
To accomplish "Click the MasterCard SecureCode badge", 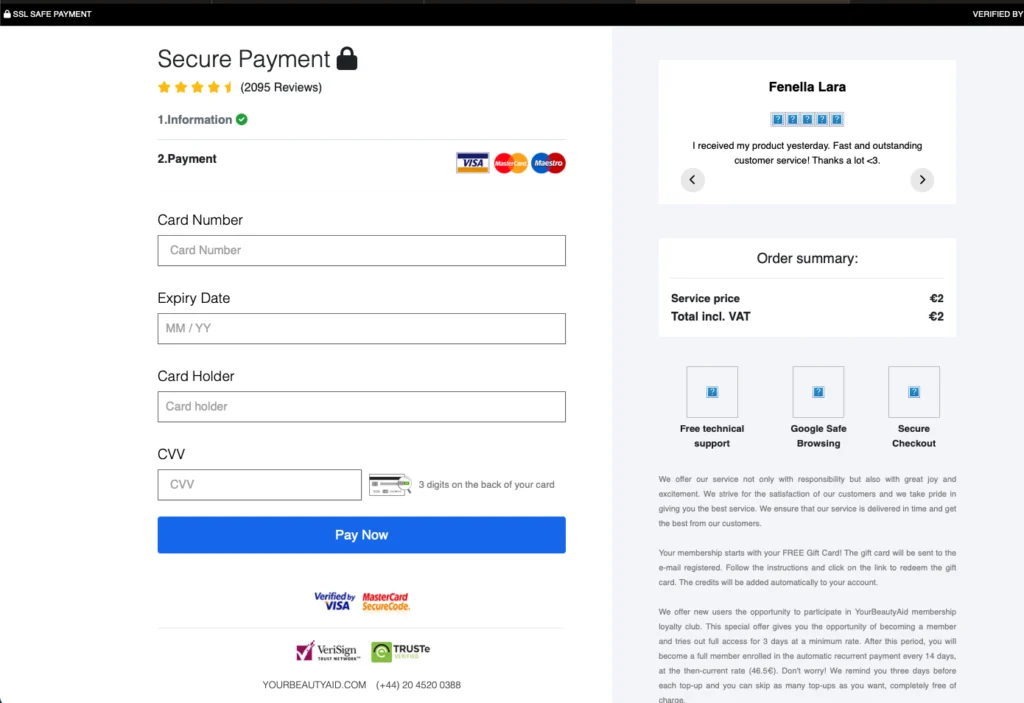I will tap(386, 601).
